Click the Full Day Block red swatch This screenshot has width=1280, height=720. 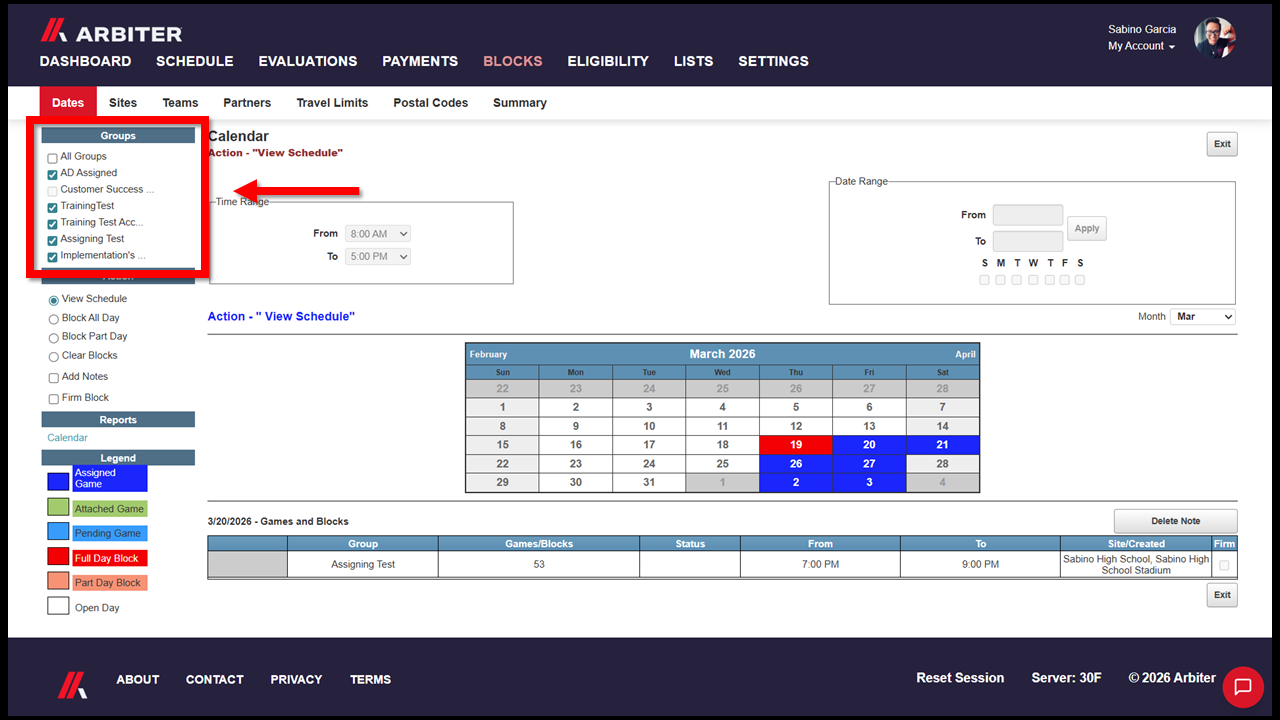58,558
